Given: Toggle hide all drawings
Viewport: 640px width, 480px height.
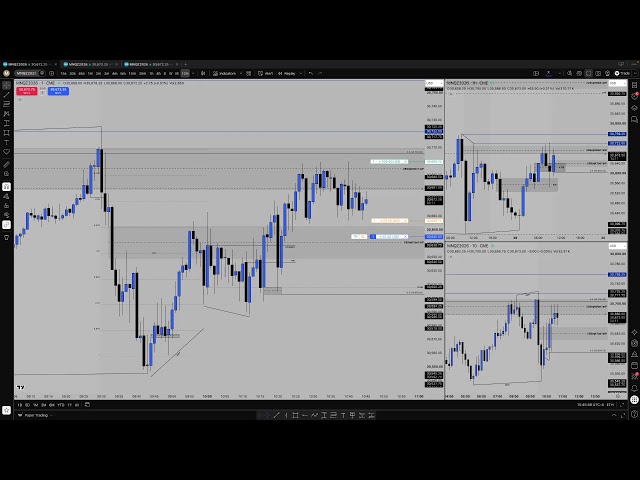Looking at the screenshot, I should click(x=6, y=215).
